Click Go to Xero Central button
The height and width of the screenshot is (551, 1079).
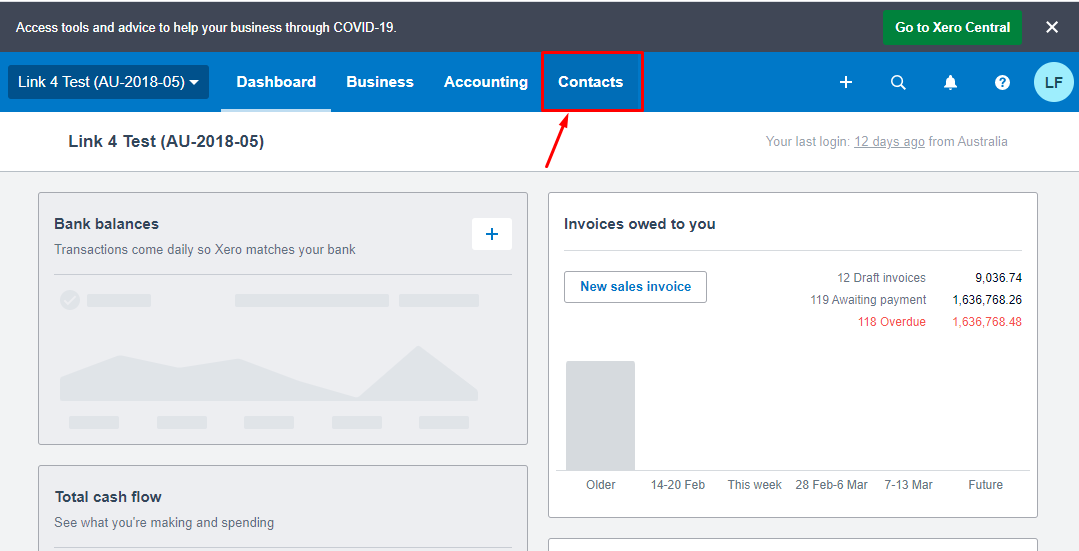952,28
